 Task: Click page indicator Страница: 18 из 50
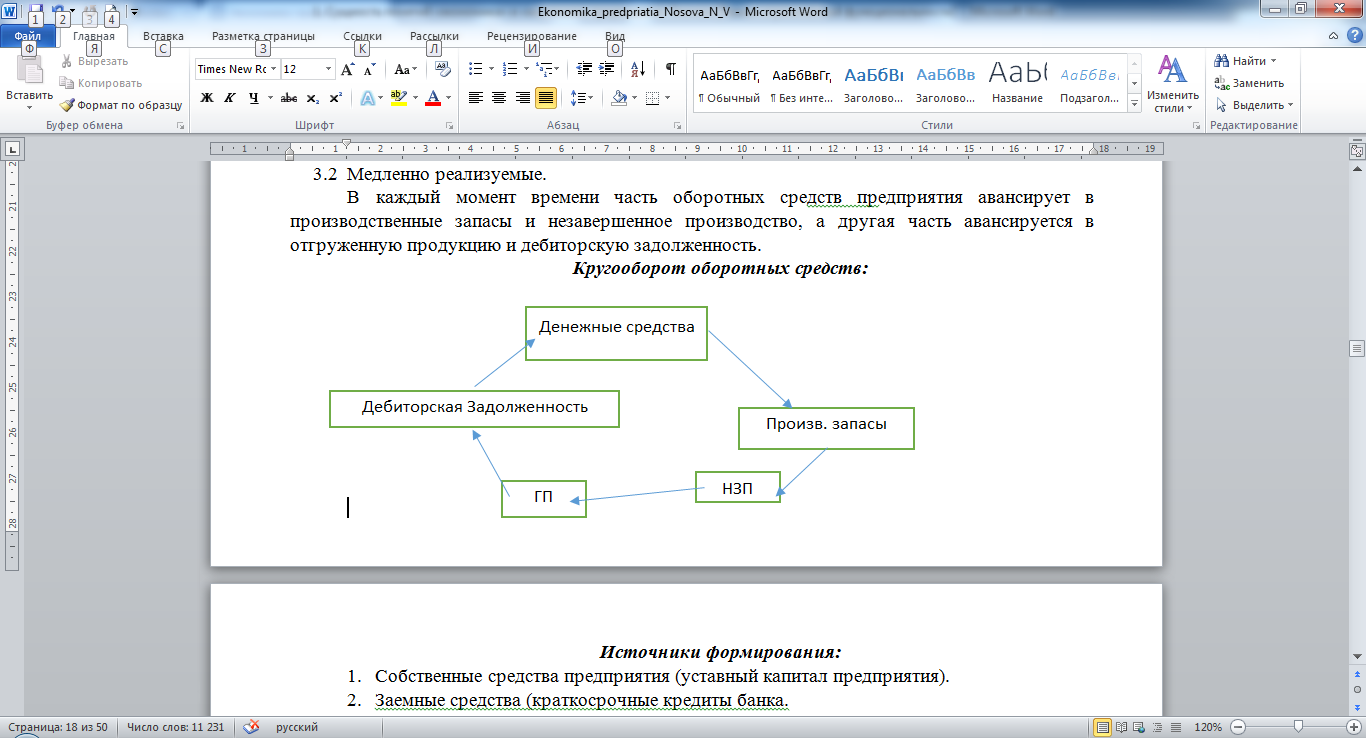coord(57,727)
